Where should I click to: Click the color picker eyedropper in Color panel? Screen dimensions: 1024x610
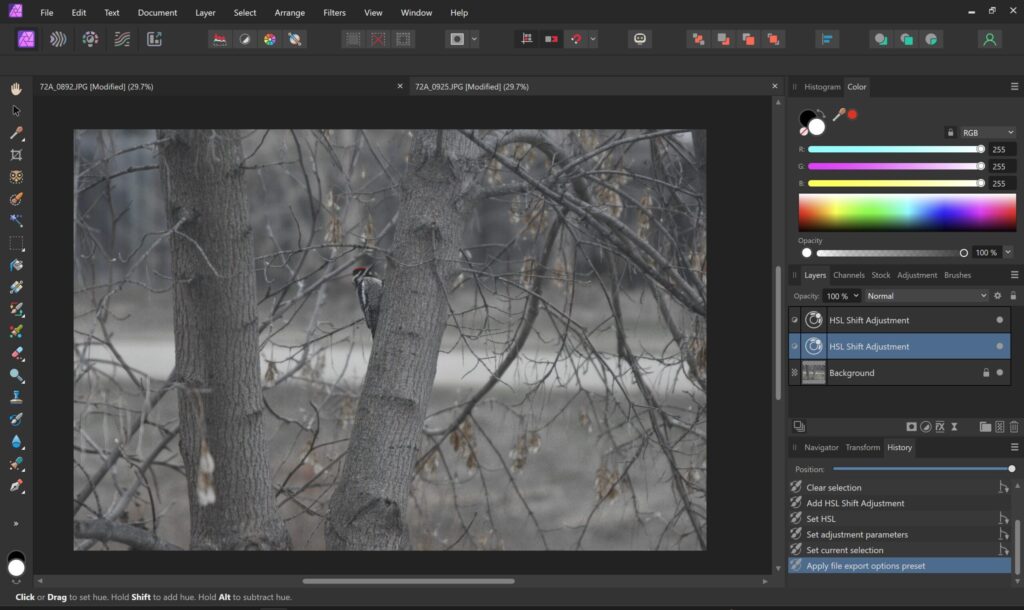click(838, 115)
